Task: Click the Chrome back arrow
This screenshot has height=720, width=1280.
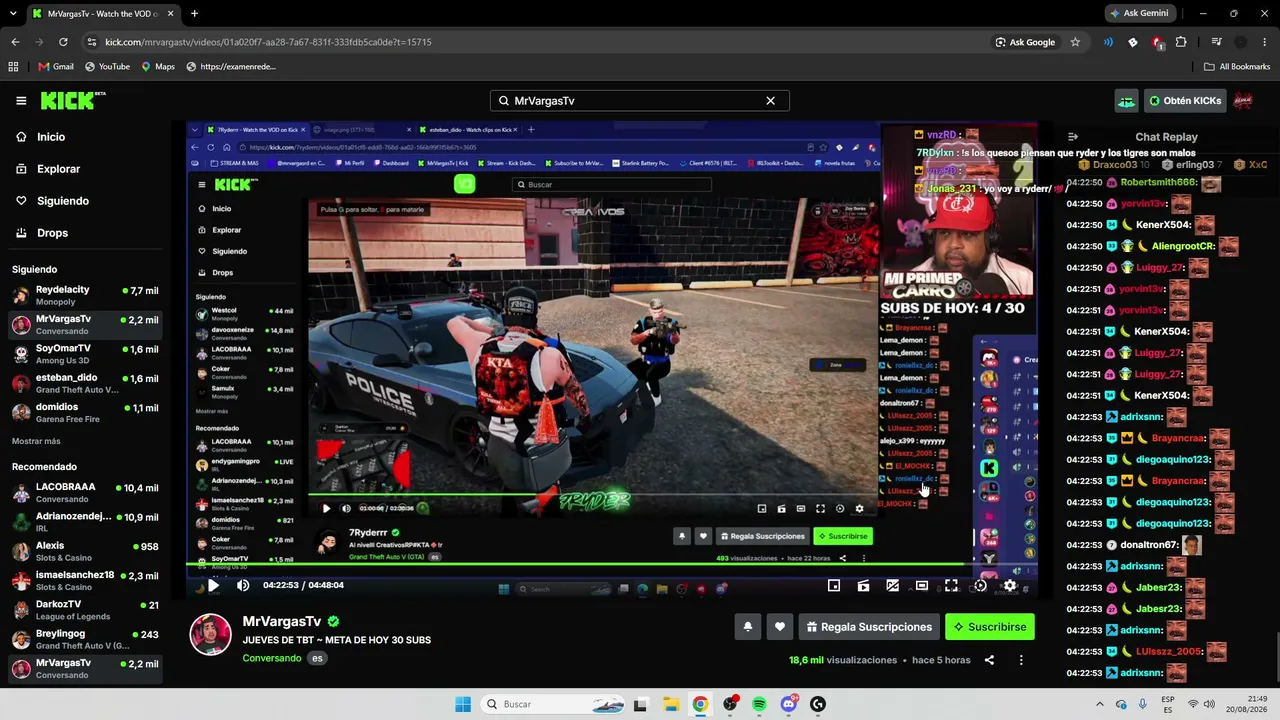Action: pyautogui.click(x=15, y=42)
